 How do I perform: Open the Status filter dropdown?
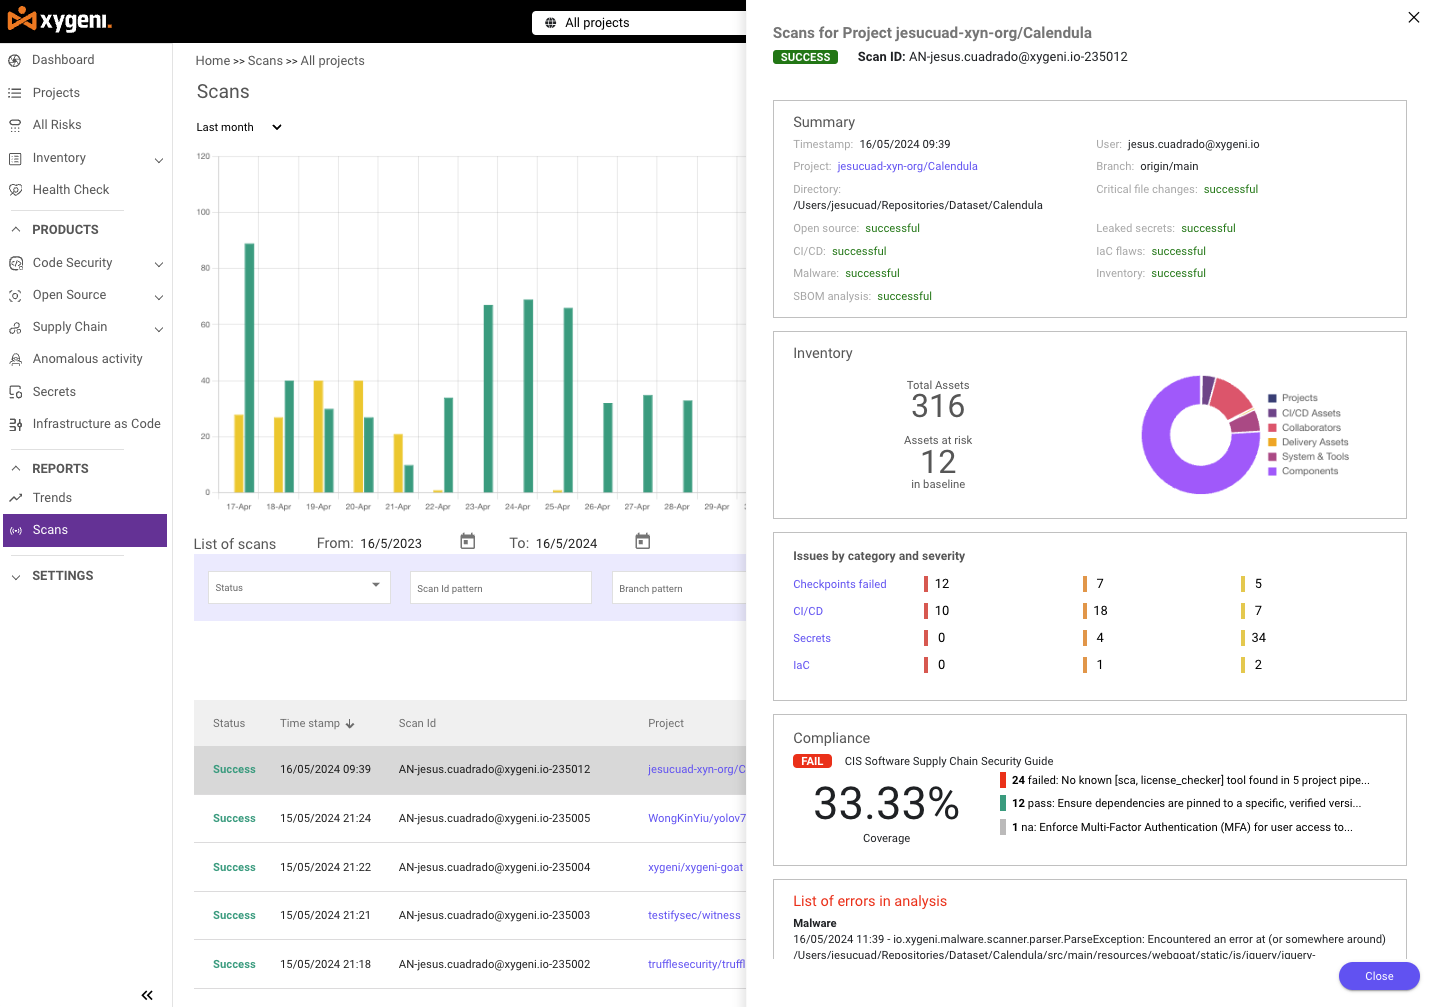[298, 587]
